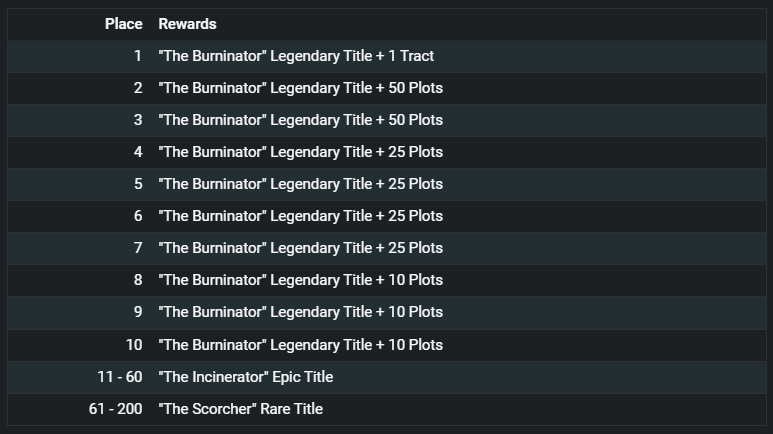The width and height of the screenshot is (773, 434).
Task: Select place 8 10 Plots reward row
Action: point(386,280)
